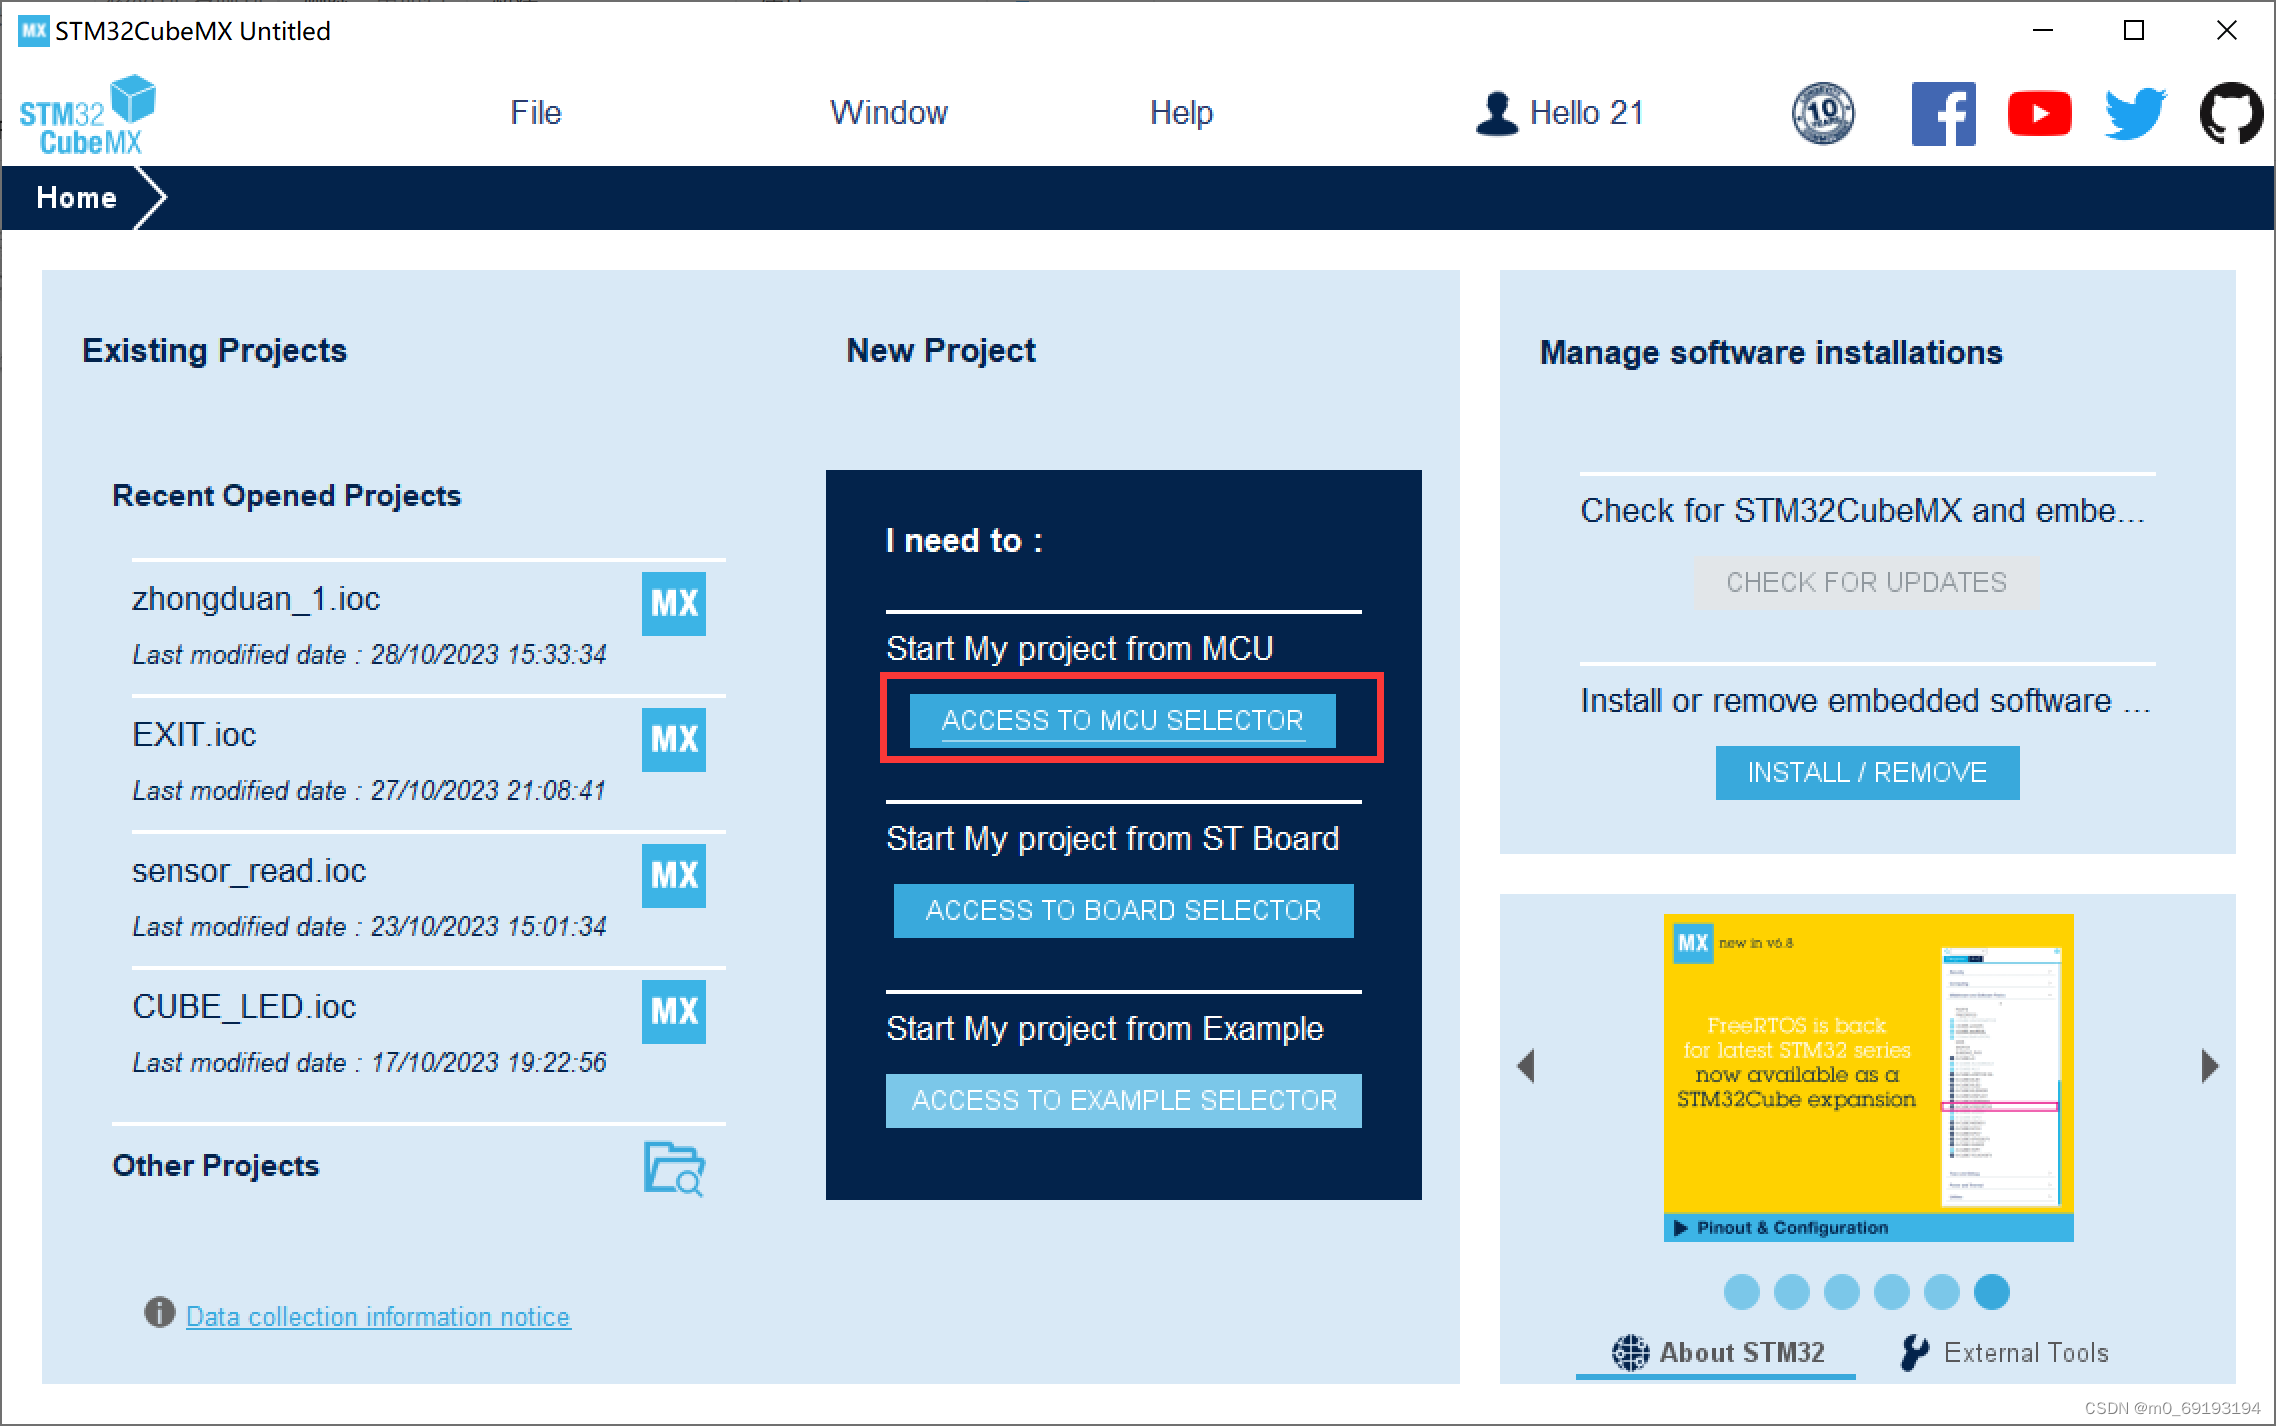This screenshot has width=2276, height=1426.
Task: Open the YouTube channel icon
Action: pyautogui.click(x=2039, y=113)
